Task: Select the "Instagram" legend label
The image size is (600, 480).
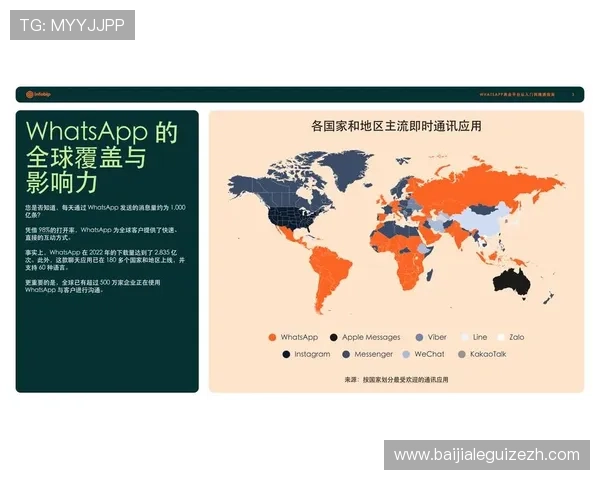Action: [312, 354]
